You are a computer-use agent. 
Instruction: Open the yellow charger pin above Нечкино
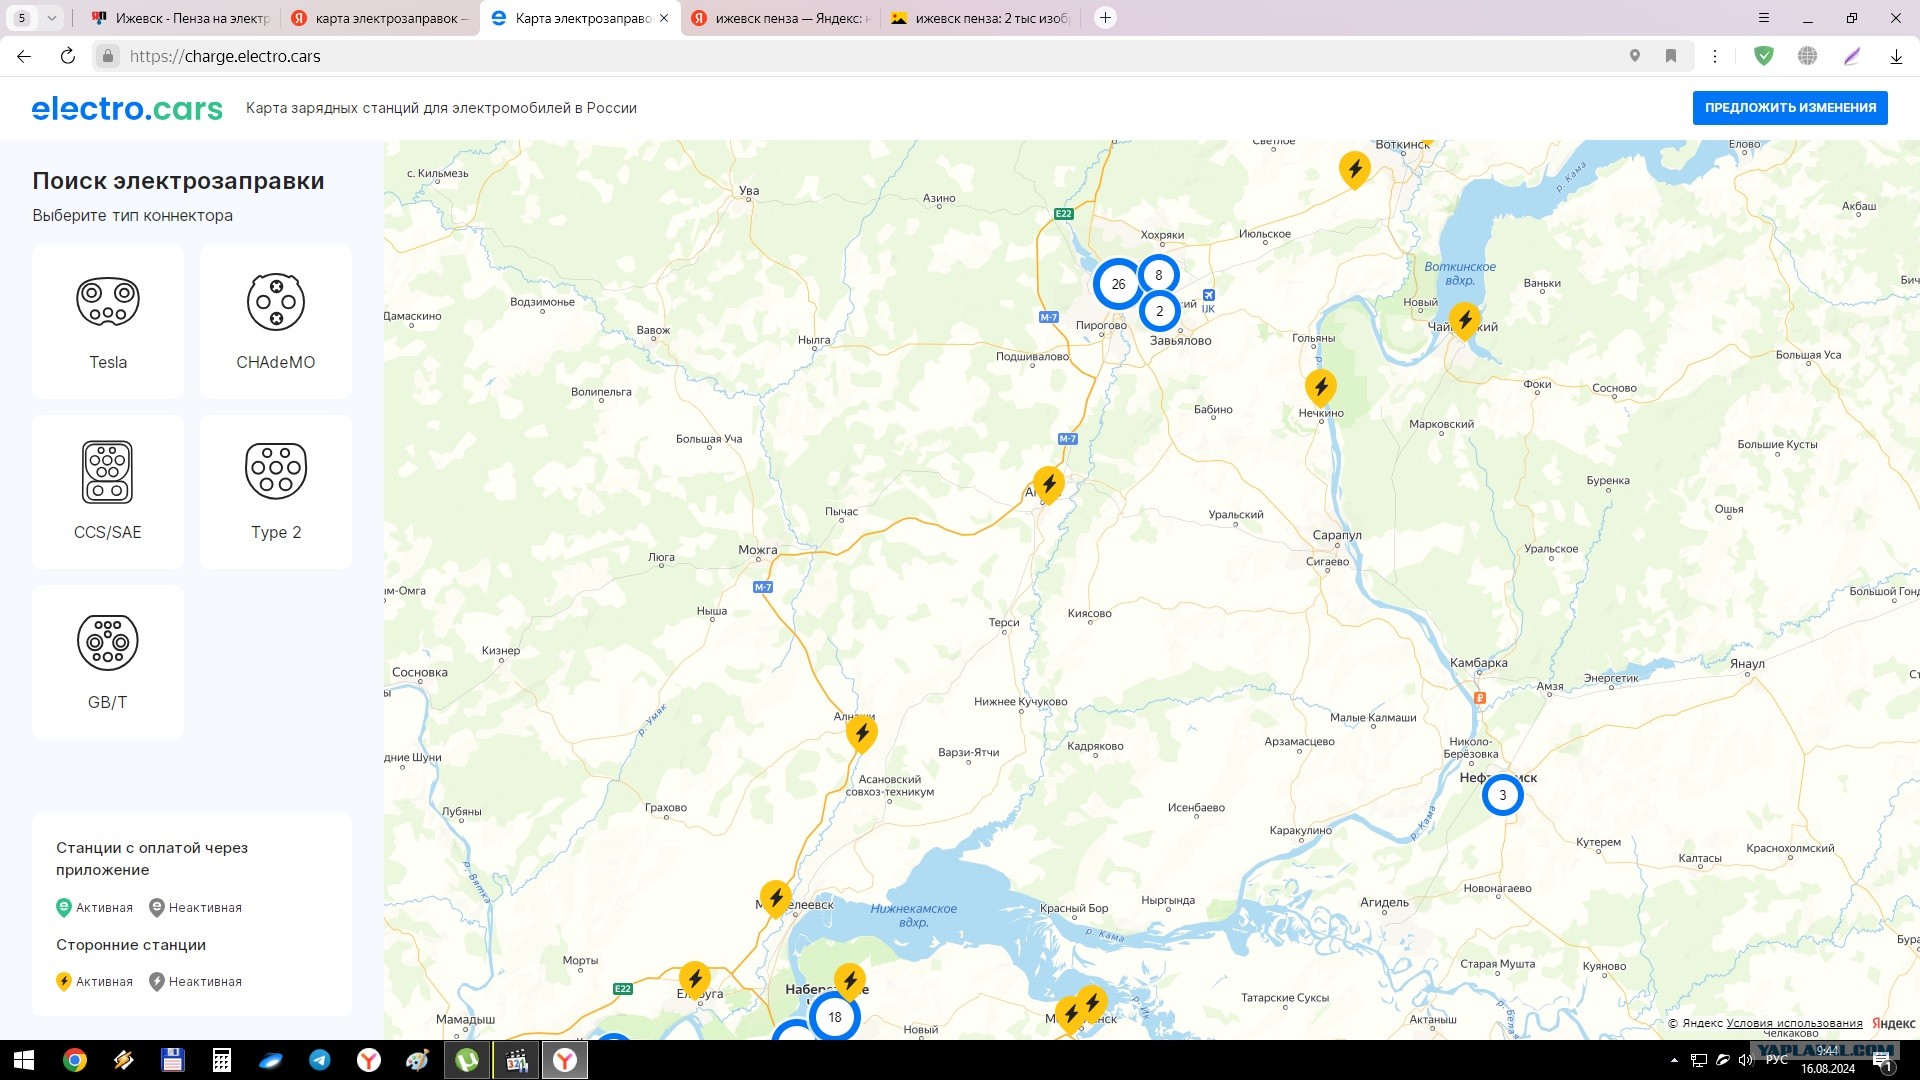[1321, 388]
